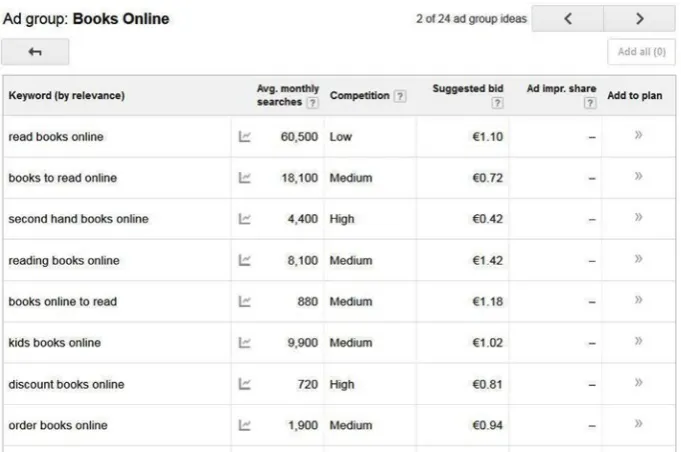Click the €0.81 suggested bid
Image resolution: width=681 pixels, height=452 pixels.
[x=488, y=384]
